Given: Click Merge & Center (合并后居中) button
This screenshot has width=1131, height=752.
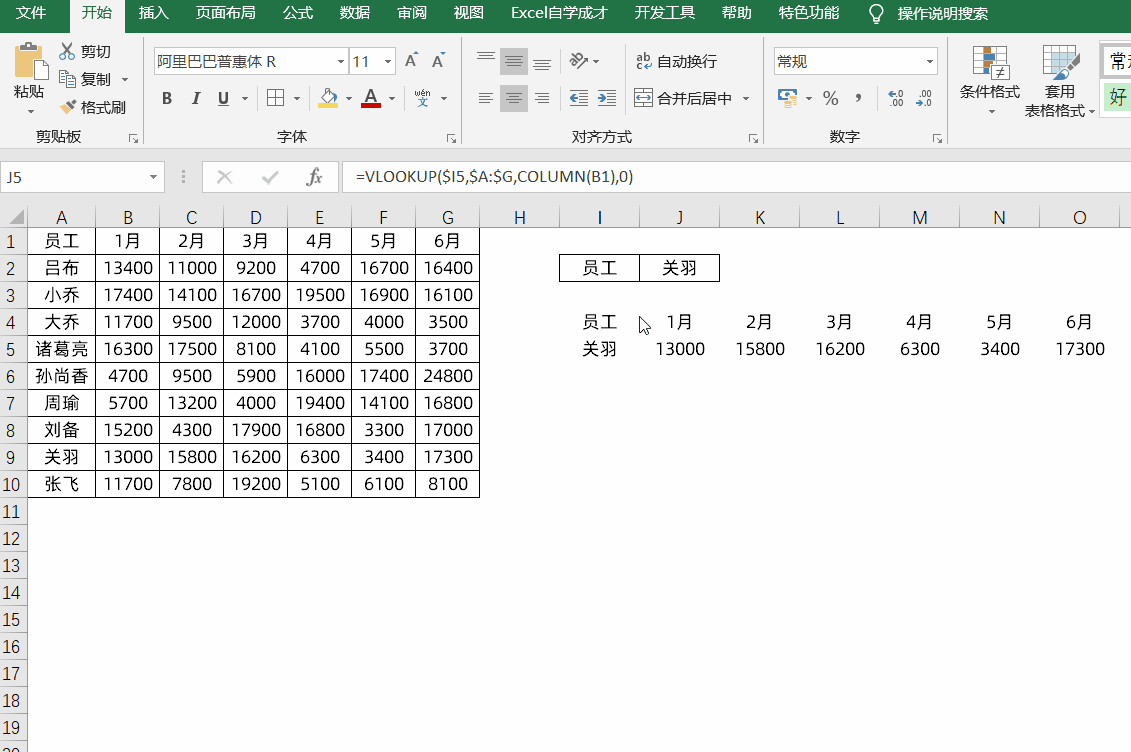Looking at the screenshot, I should tap(684, 98).
